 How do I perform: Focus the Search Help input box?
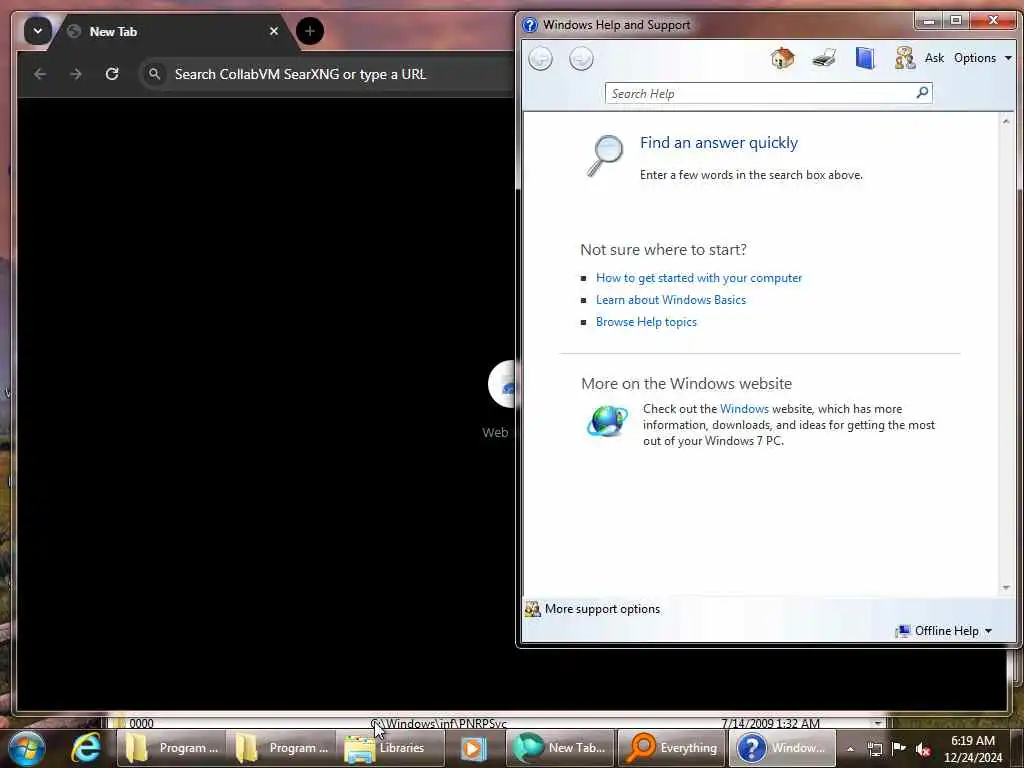[x=760, y=93]
